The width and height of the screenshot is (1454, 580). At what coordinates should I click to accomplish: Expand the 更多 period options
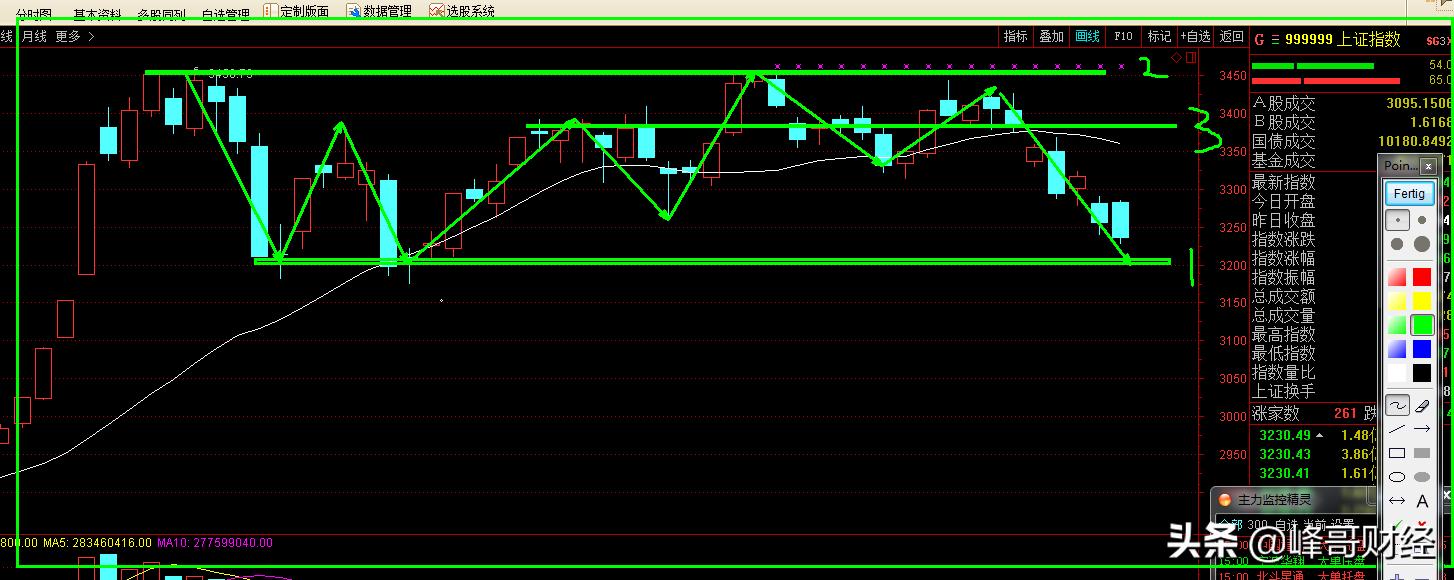(x=75, y=36)
